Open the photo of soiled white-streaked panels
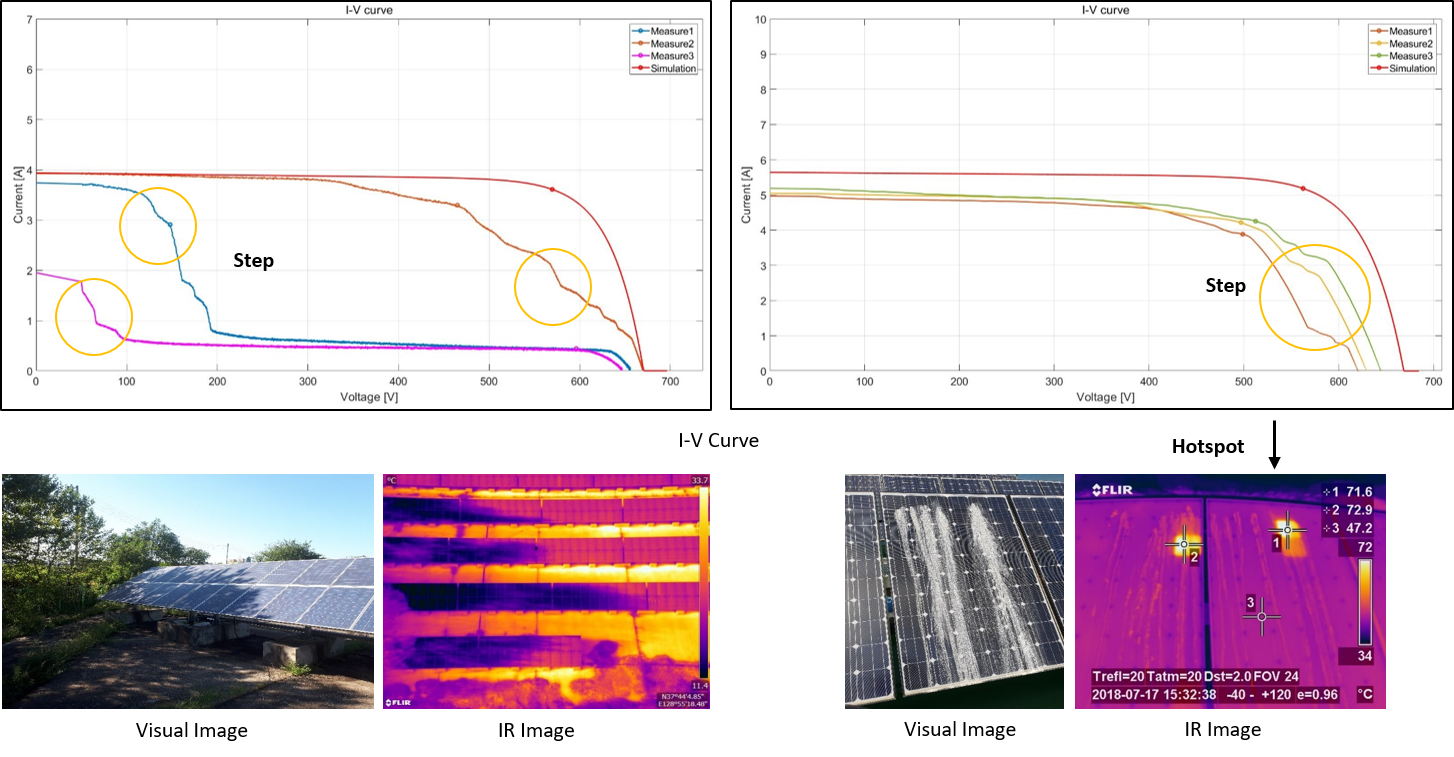 pos(954,591)
